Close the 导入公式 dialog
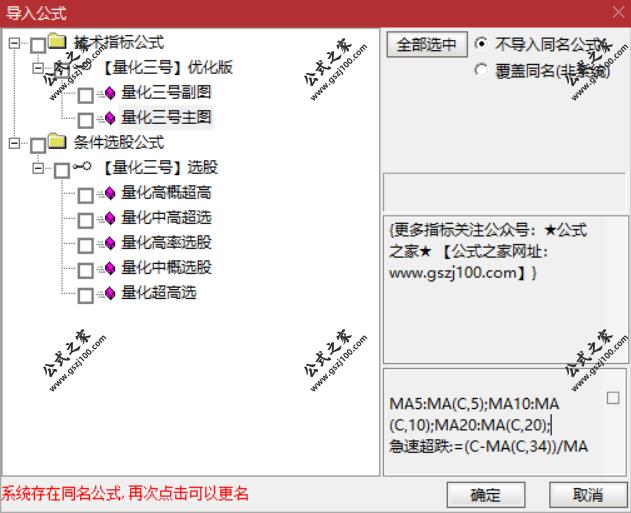 click(x=619, y=12)
